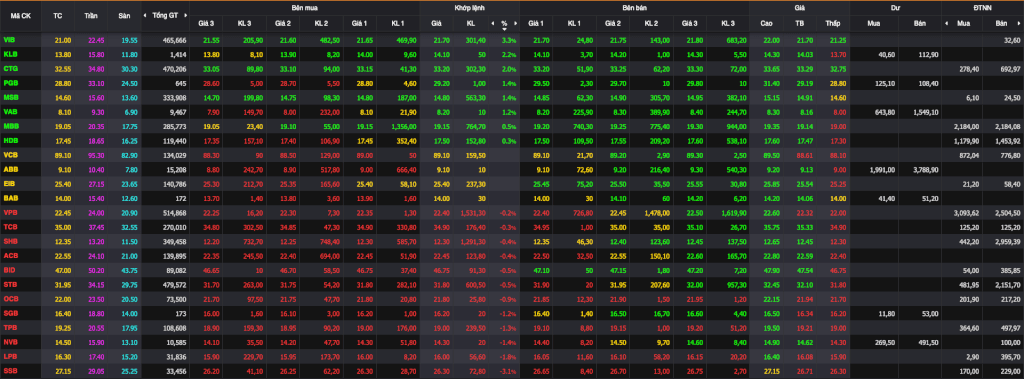Click the SSB ticker in last row
The width and height of the screenshot is (1024, 379).
(x=10, y=371)
